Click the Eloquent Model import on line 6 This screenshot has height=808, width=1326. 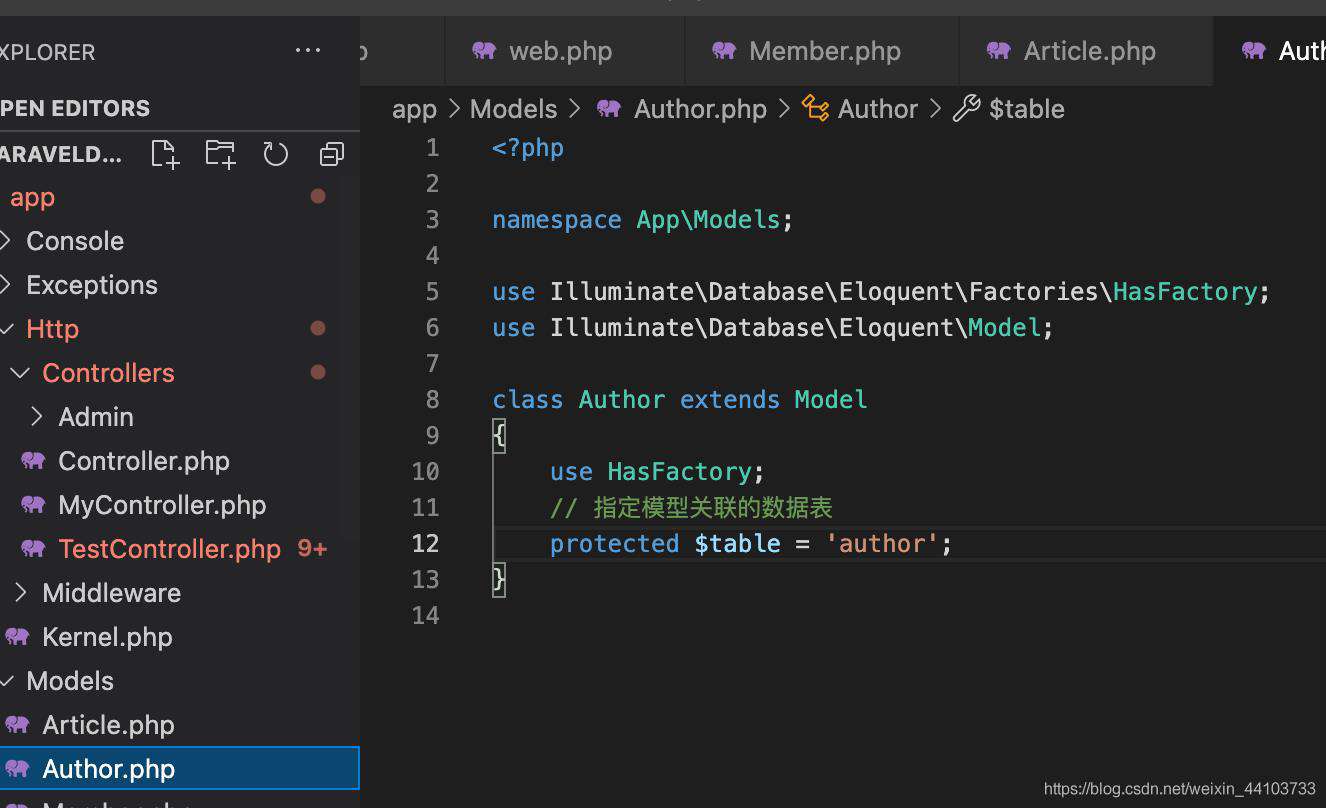coord(773,327)
